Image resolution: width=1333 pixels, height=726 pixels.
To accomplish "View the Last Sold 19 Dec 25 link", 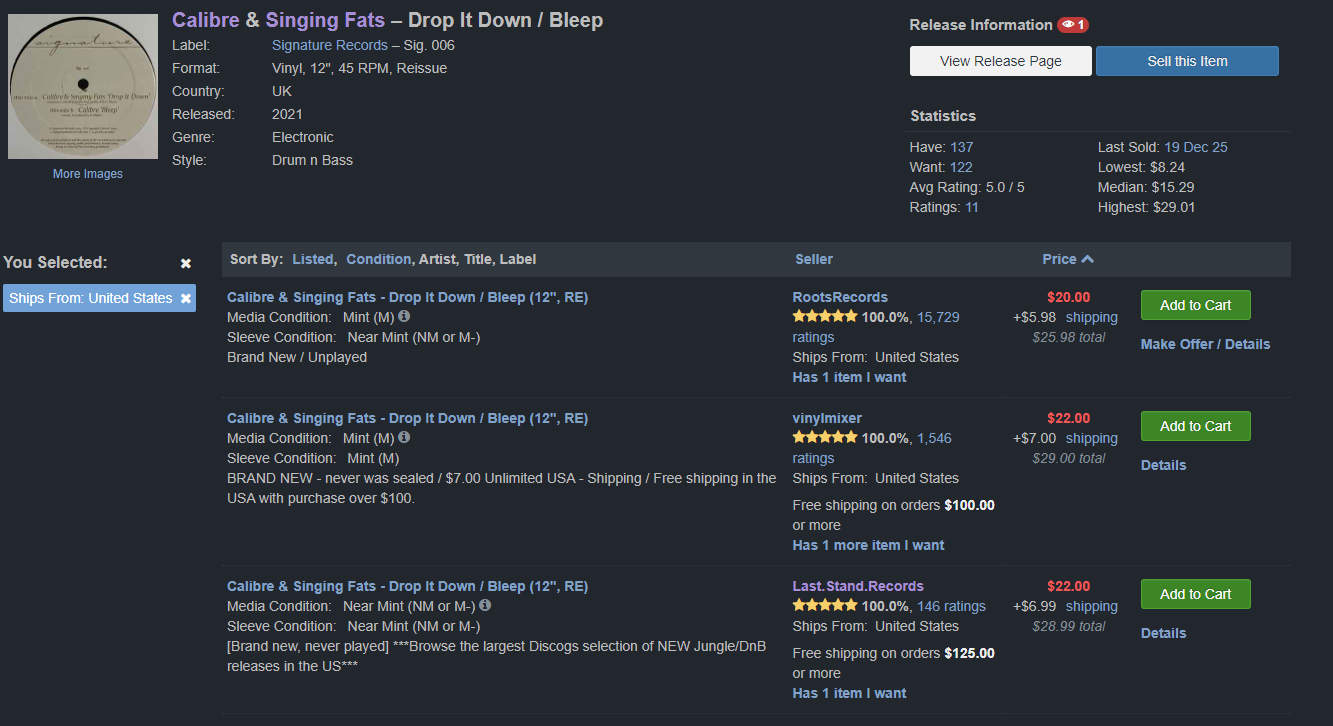I will [1195, 147].
